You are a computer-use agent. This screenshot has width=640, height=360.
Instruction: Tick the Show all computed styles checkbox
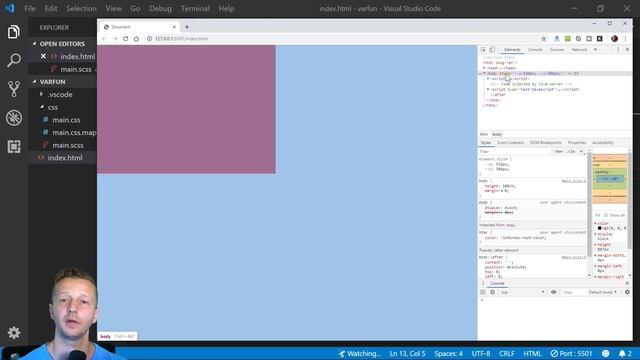606,215
